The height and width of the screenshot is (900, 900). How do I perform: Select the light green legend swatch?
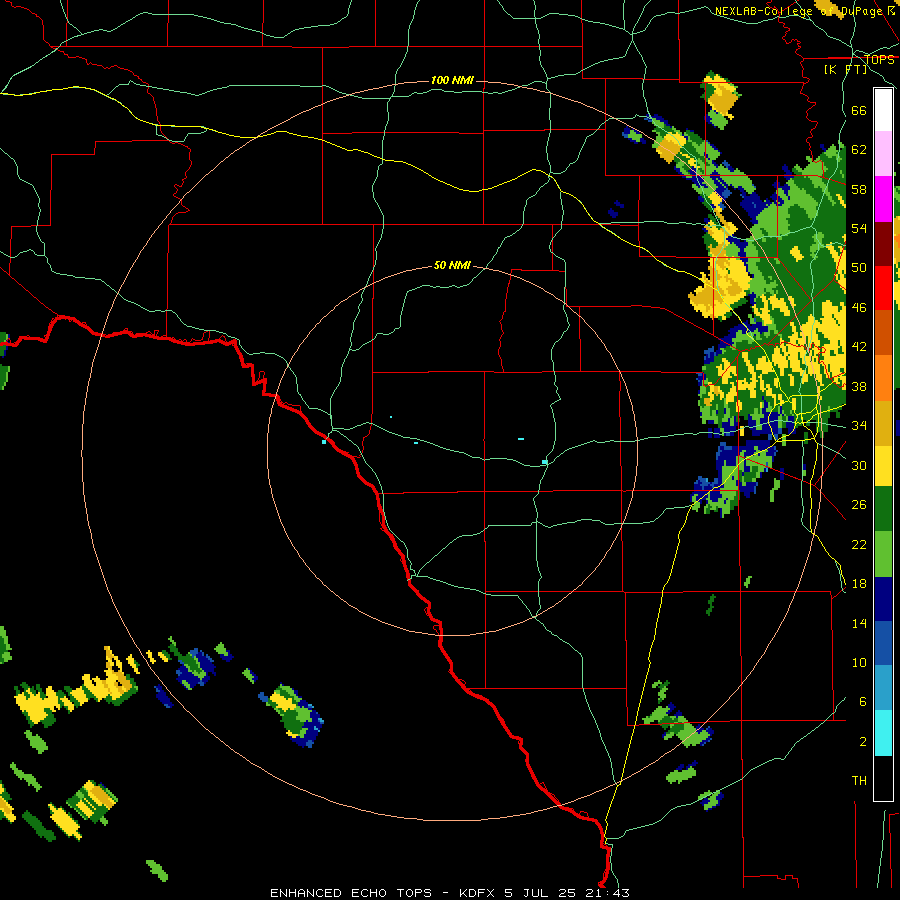point(883,554)
